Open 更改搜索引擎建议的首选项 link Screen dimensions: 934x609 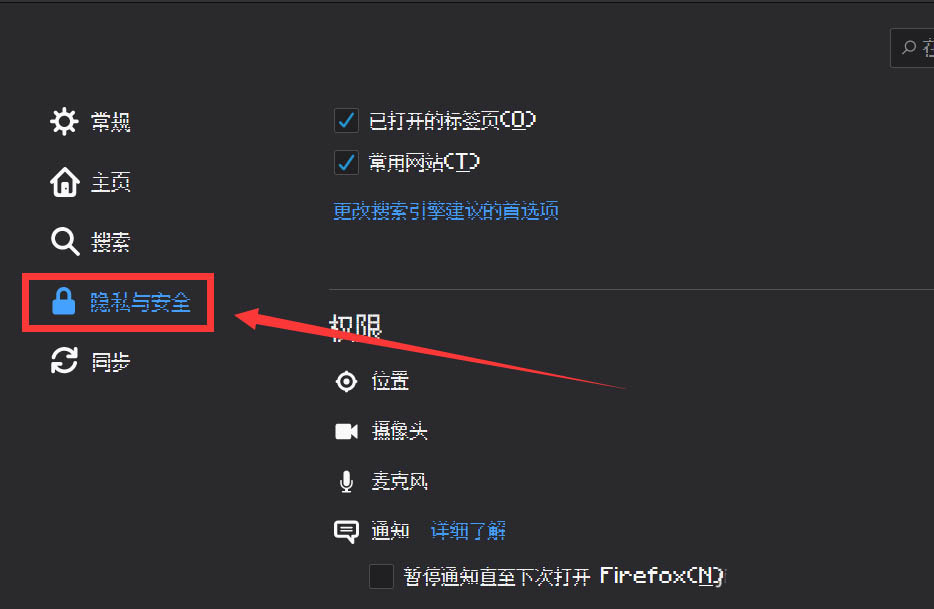tap(446, 211)
